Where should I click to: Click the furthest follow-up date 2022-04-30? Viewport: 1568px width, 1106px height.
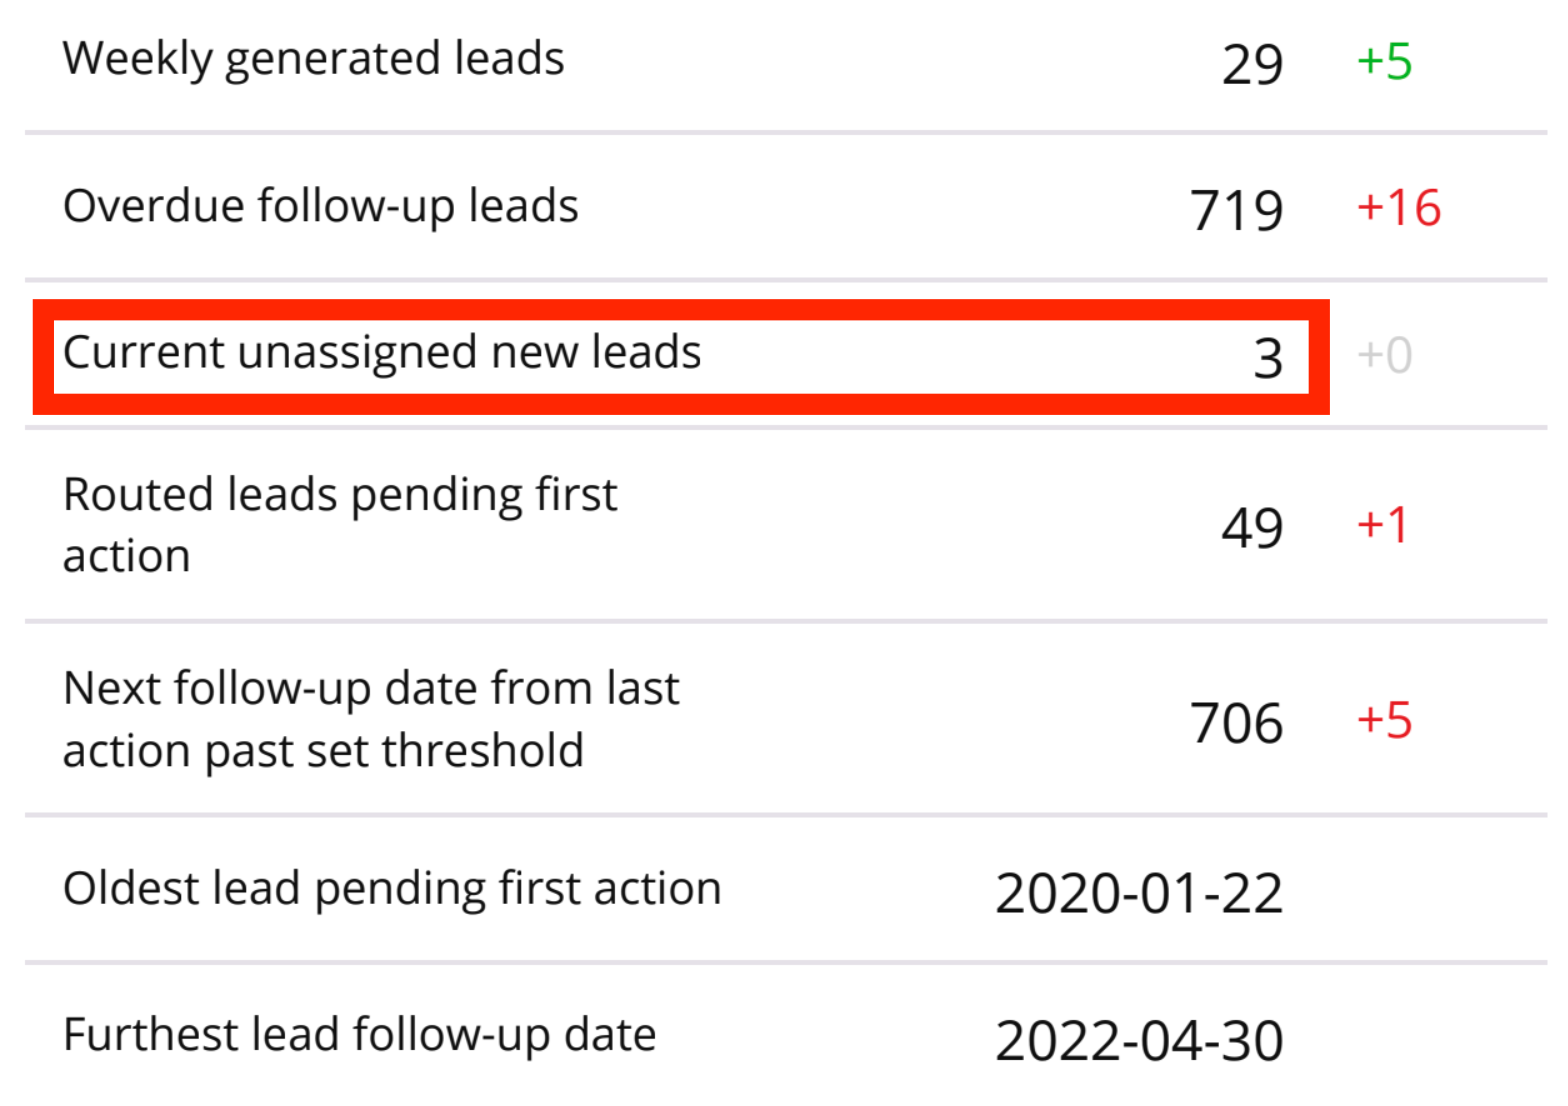(x=1139, y=1040)
